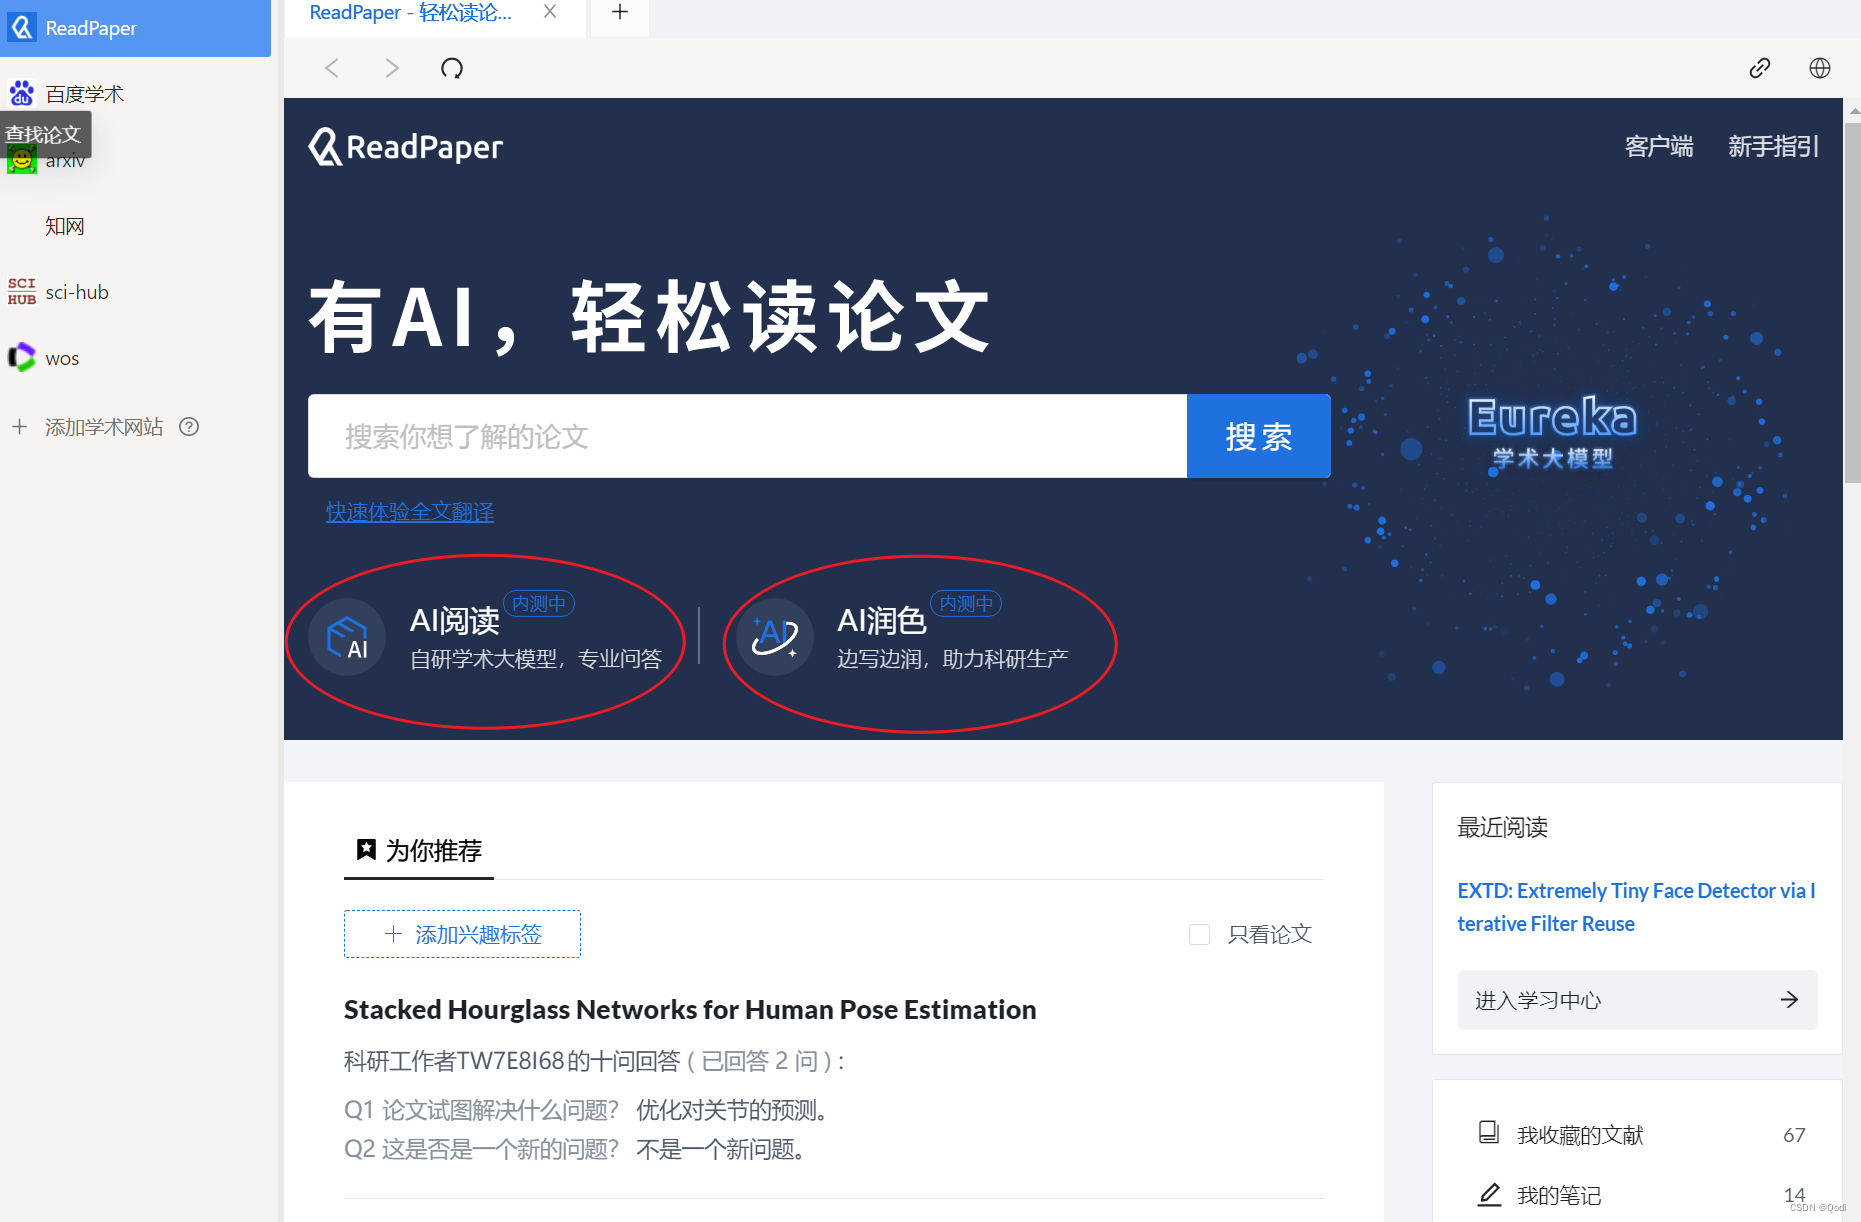1861x1222 pixels.
Task: Select the 为你推荐 tab
Action: click(419, 851)
